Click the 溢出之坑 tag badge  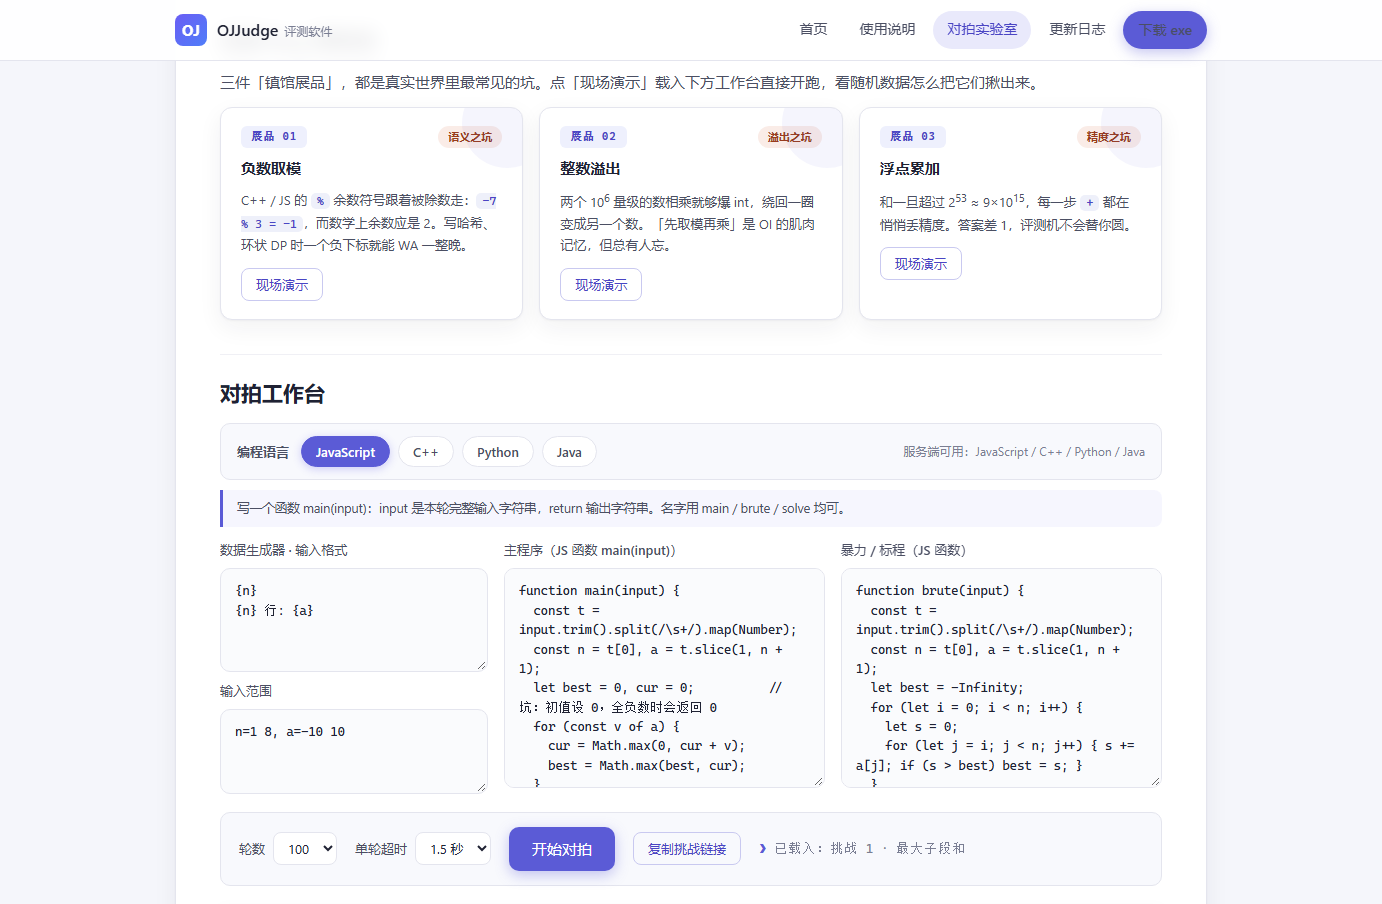coord(790,137)
